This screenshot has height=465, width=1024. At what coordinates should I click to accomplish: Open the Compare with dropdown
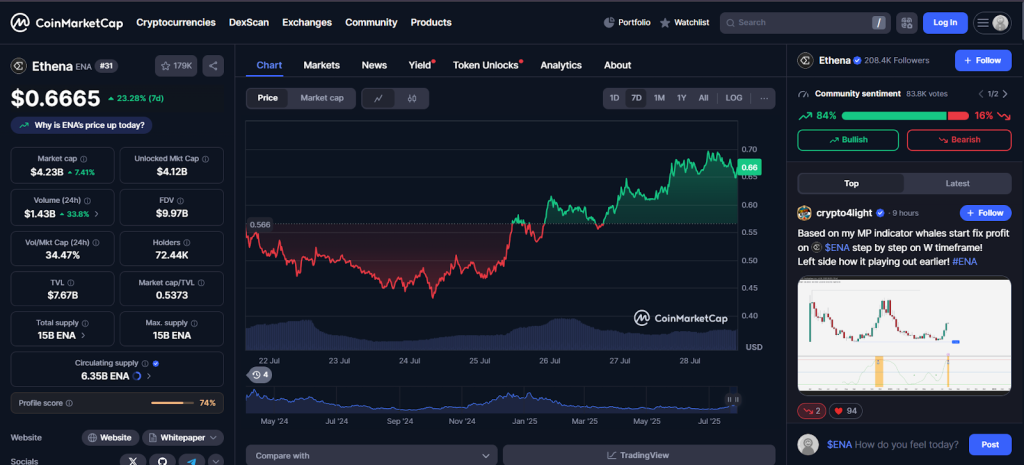372,455
